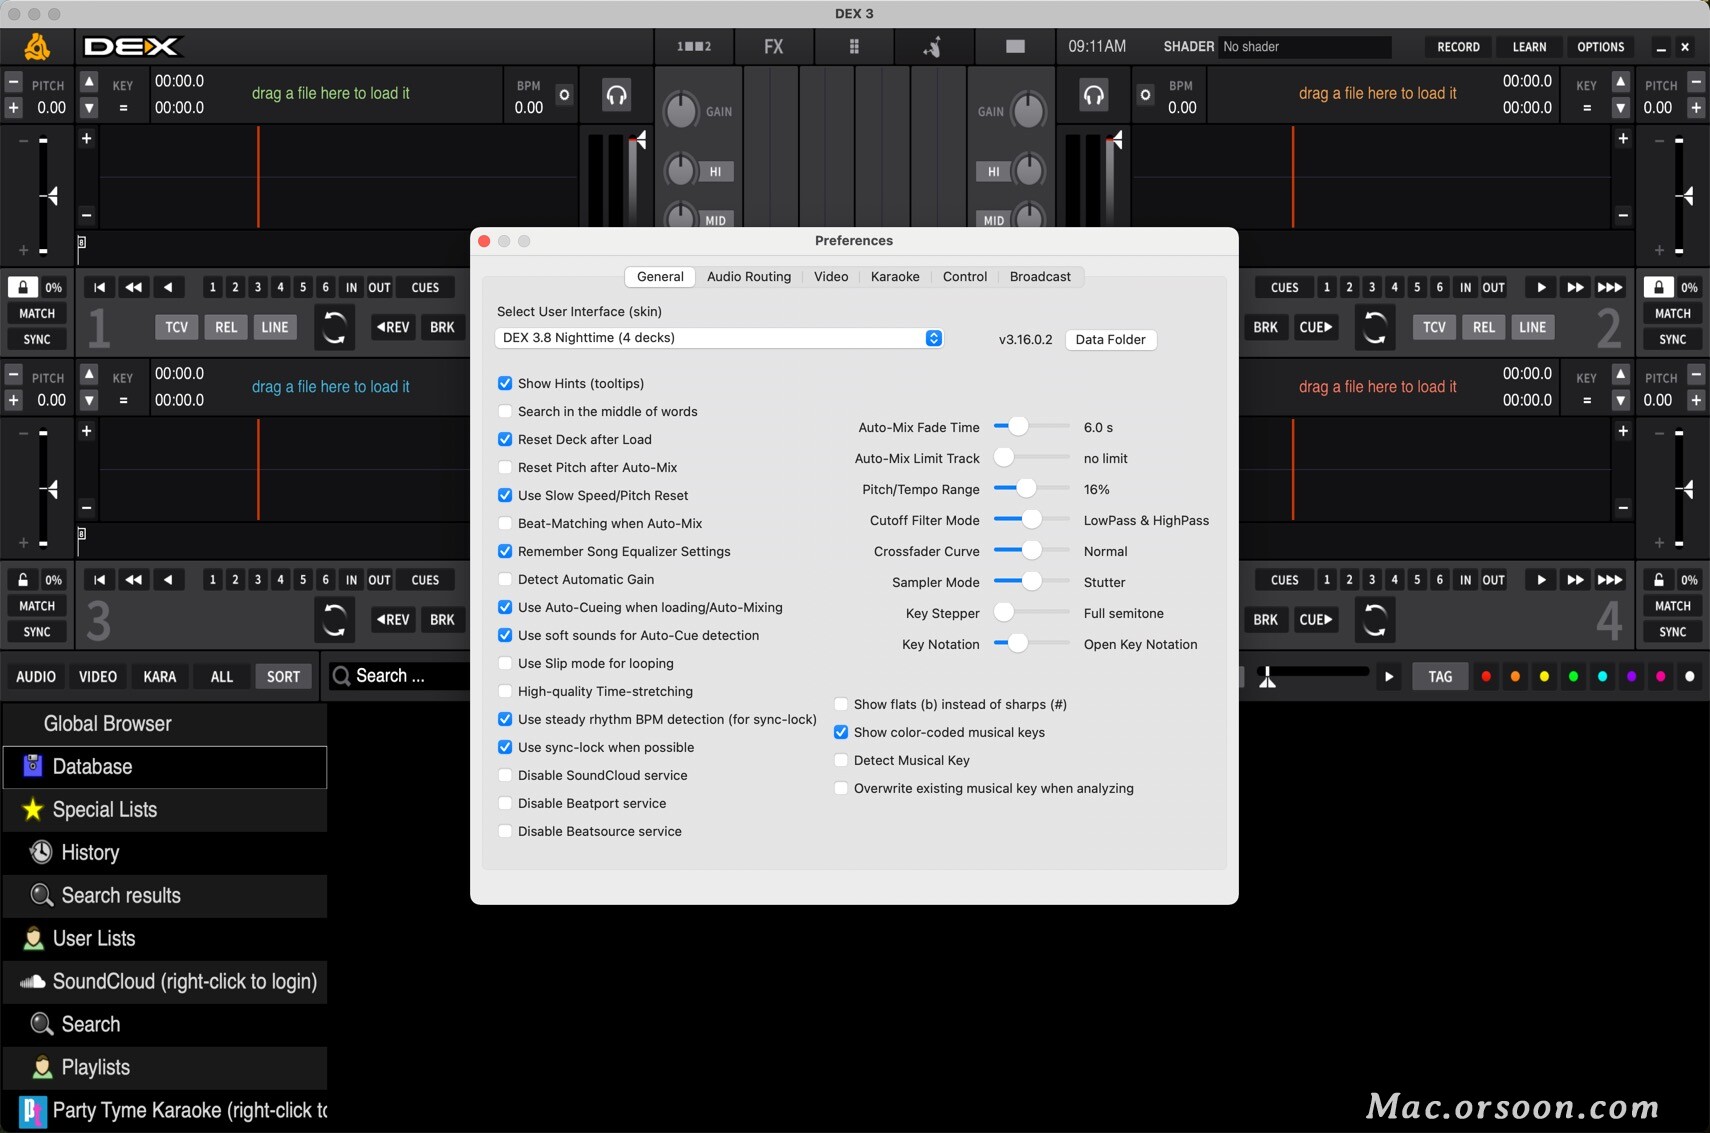
Task: Open the FX panel in top bar
Action: [x=774, y=46]
